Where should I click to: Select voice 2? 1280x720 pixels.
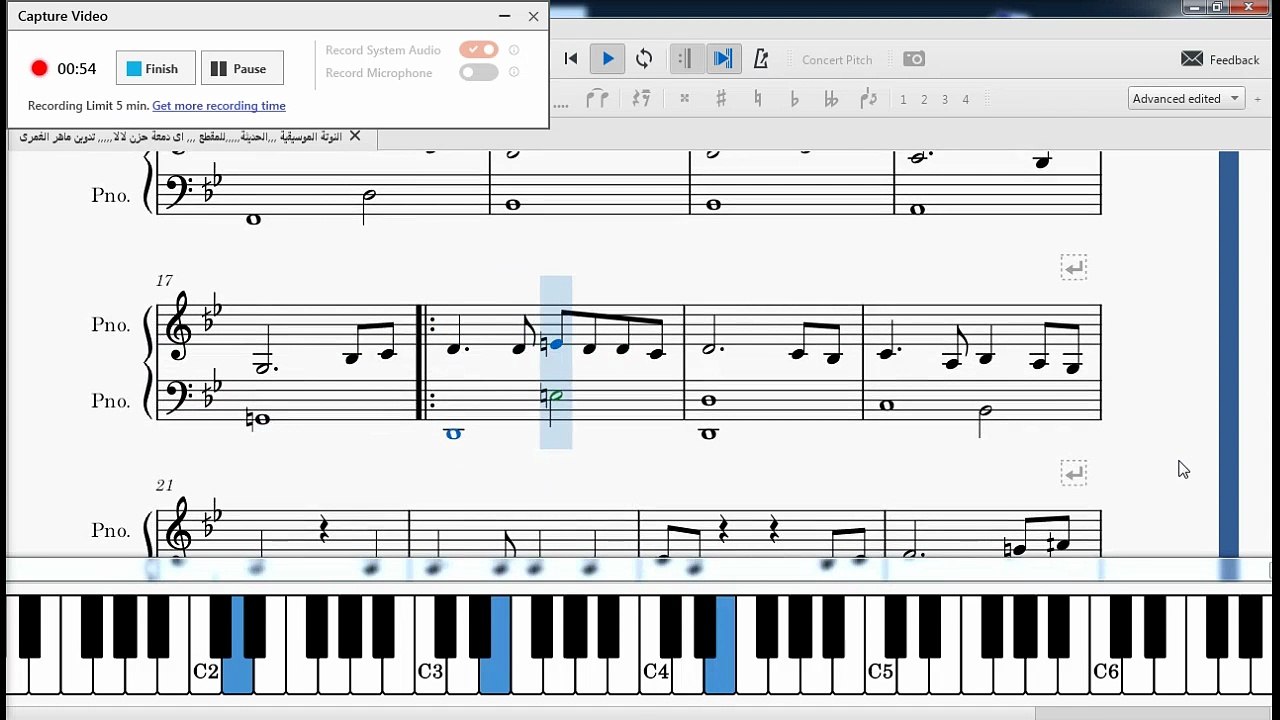coord(924,99)
